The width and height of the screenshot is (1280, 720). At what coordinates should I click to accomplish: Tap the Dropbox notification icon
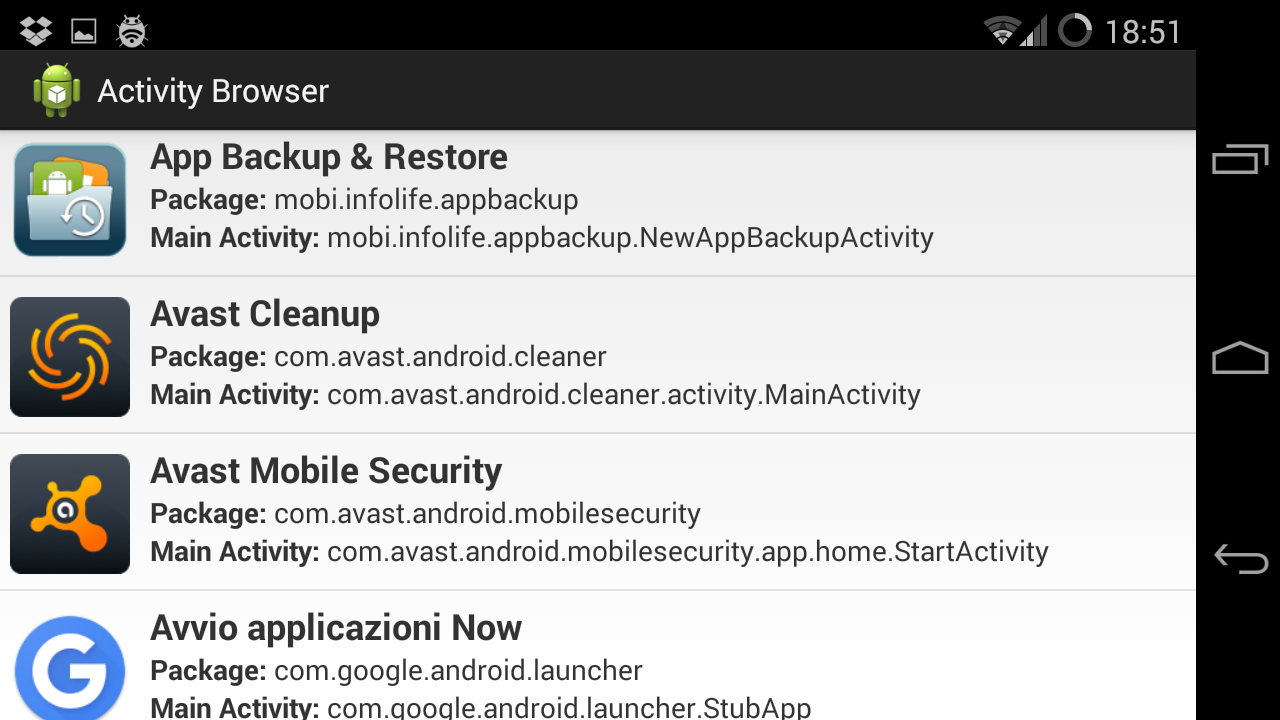[36, 31]
